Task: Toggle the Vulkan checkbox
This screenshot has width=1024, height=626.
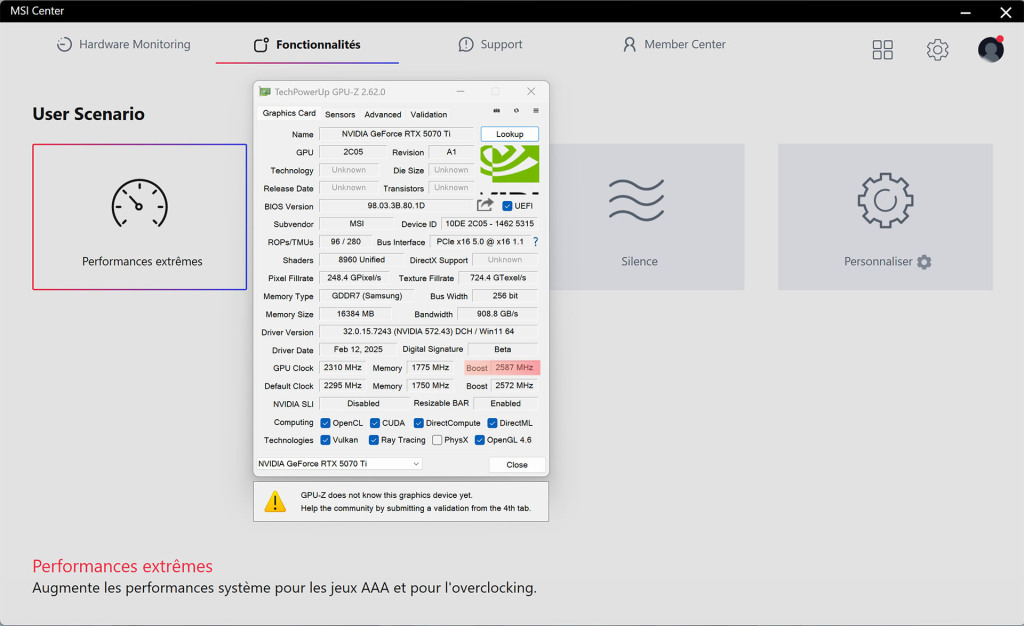Action: pyautogui.click(x=325, y=440)
